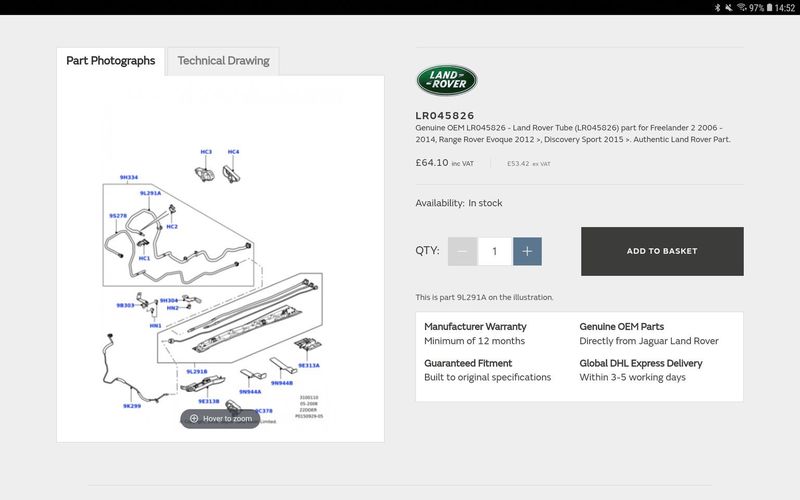This screenshot has width=800, height=500.
Task: Tap the Bluetooth status bar icon
Action: coord(717,7)
